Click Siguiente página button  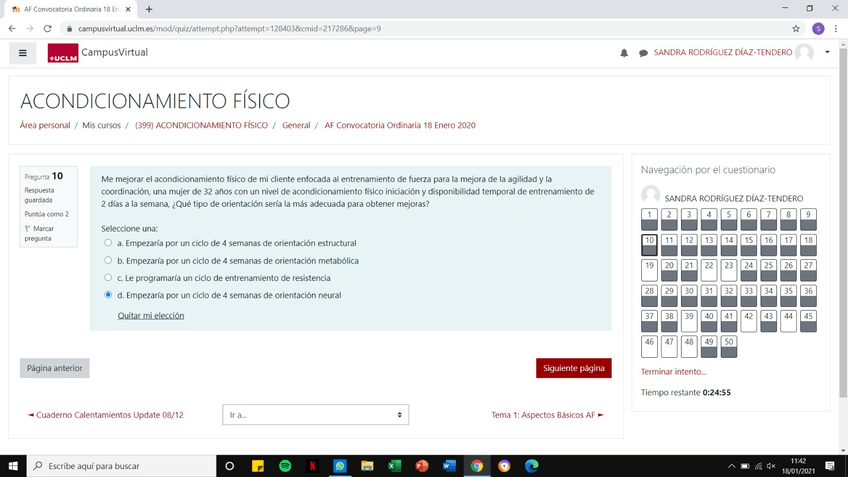tap(574, 368)
